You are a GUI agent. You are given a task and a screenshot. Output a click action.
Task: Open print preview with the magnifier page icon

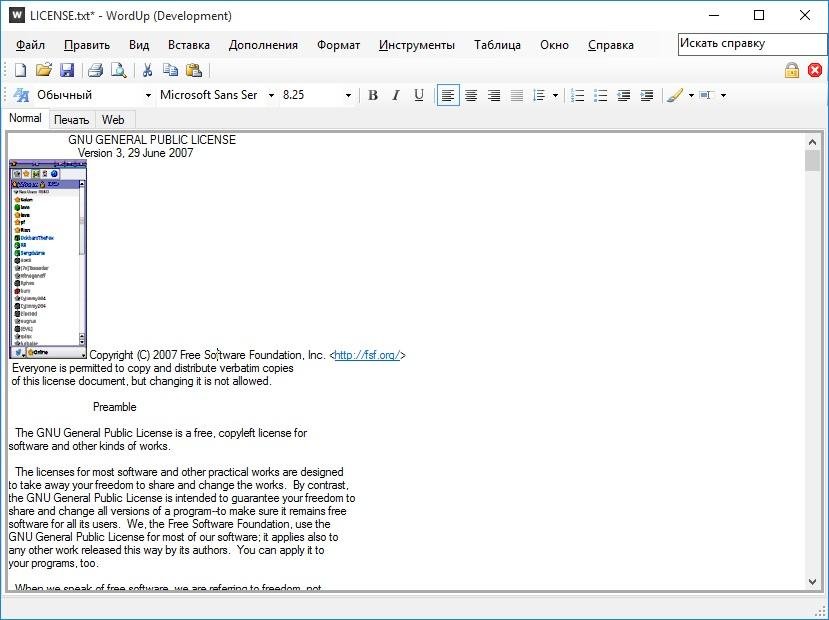[x=118, y=70]
